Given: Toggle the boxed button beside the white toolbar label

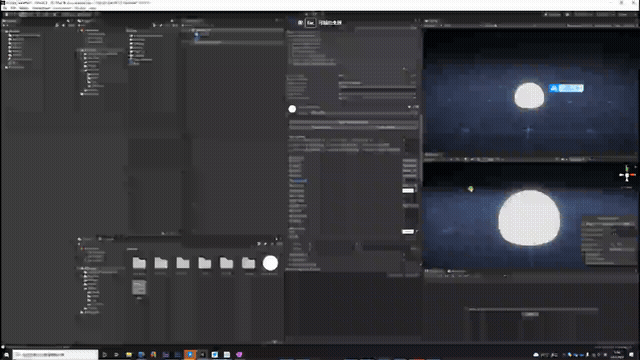Looking at the screenshot, I should pyautogui.click(x=311, y=23).
